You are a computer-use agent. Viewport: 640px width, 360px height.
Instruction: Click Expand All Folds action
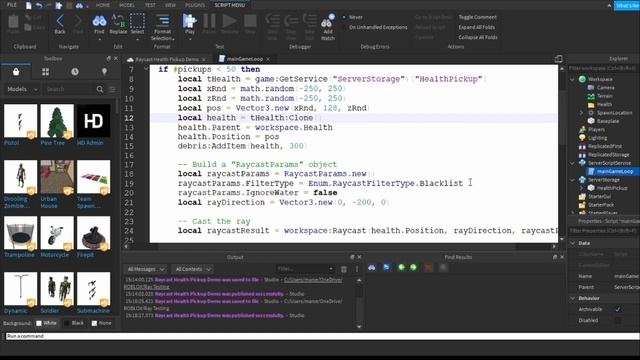(x=476, y=27)
